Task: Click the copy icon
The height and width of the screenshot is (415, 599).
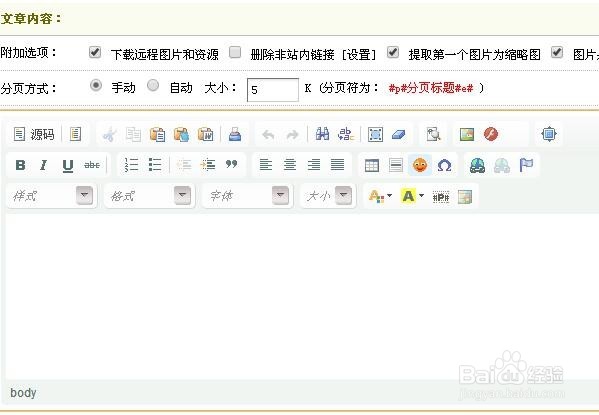Action: click(x=133, y=135)
